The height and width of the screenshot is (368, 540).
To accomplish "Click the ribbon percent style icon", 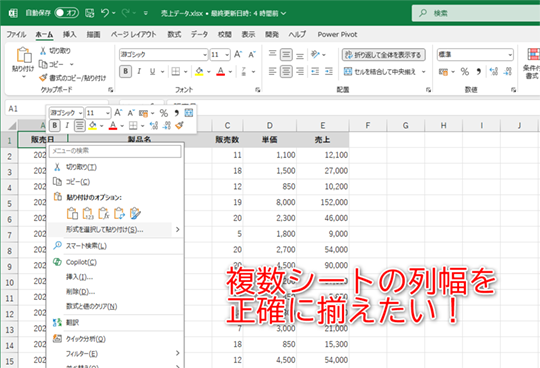I will (x=465, y=72).
